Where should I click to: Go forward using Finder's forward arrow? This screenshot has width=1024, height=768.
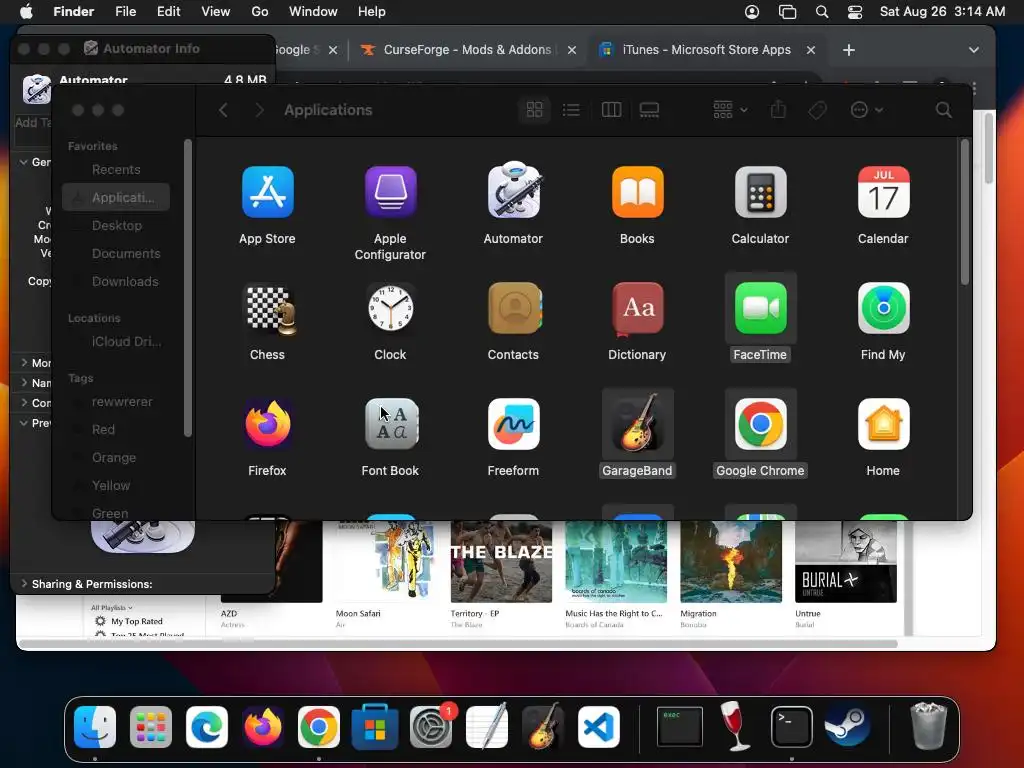click(259, 110)
